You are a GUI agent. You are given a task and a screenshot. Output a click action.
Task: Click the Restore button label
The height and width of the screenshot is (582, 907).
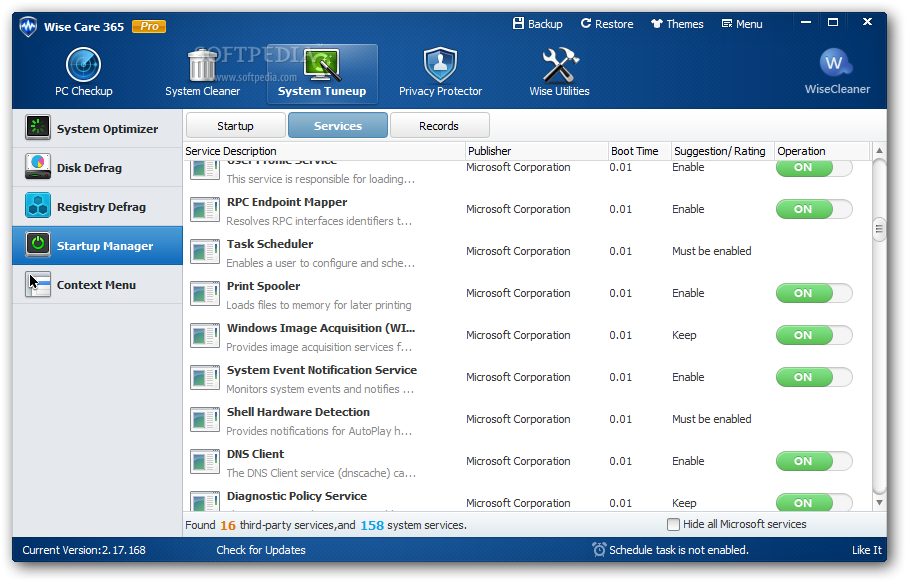[x=614, y=24]
